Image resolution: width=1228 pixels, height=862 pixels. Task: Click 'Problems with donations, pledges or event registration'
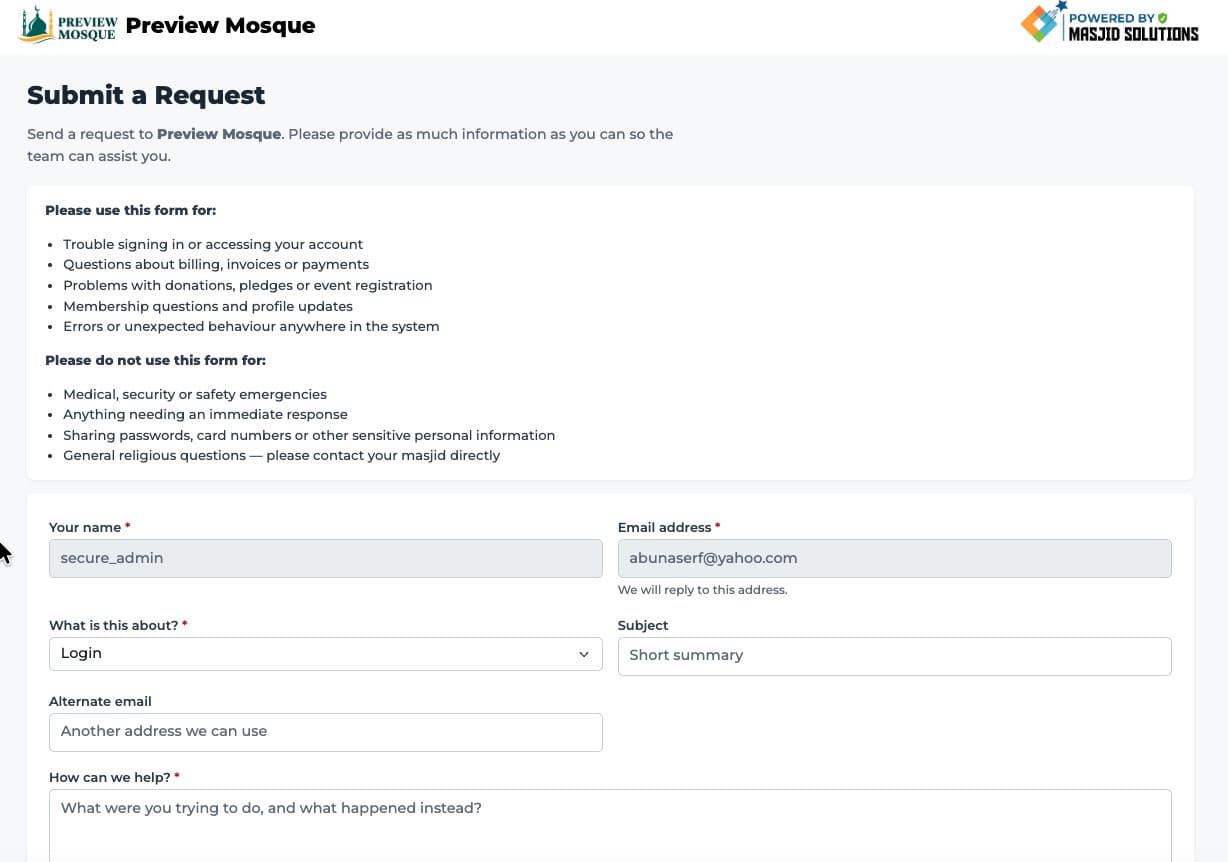click(x=248, y=285)
